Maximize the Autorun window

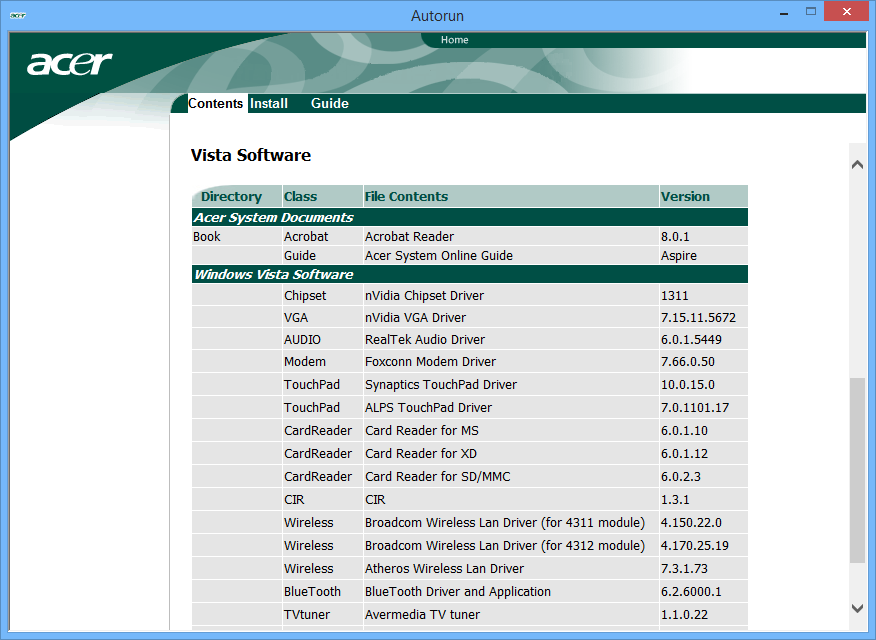(810, 13)
